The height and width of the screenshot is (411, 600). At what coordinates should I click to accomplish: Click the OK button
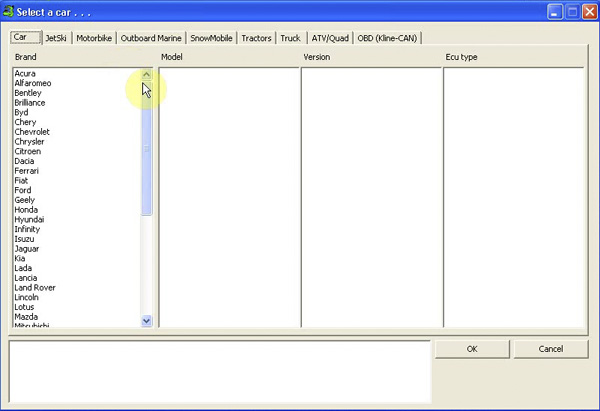472,349
